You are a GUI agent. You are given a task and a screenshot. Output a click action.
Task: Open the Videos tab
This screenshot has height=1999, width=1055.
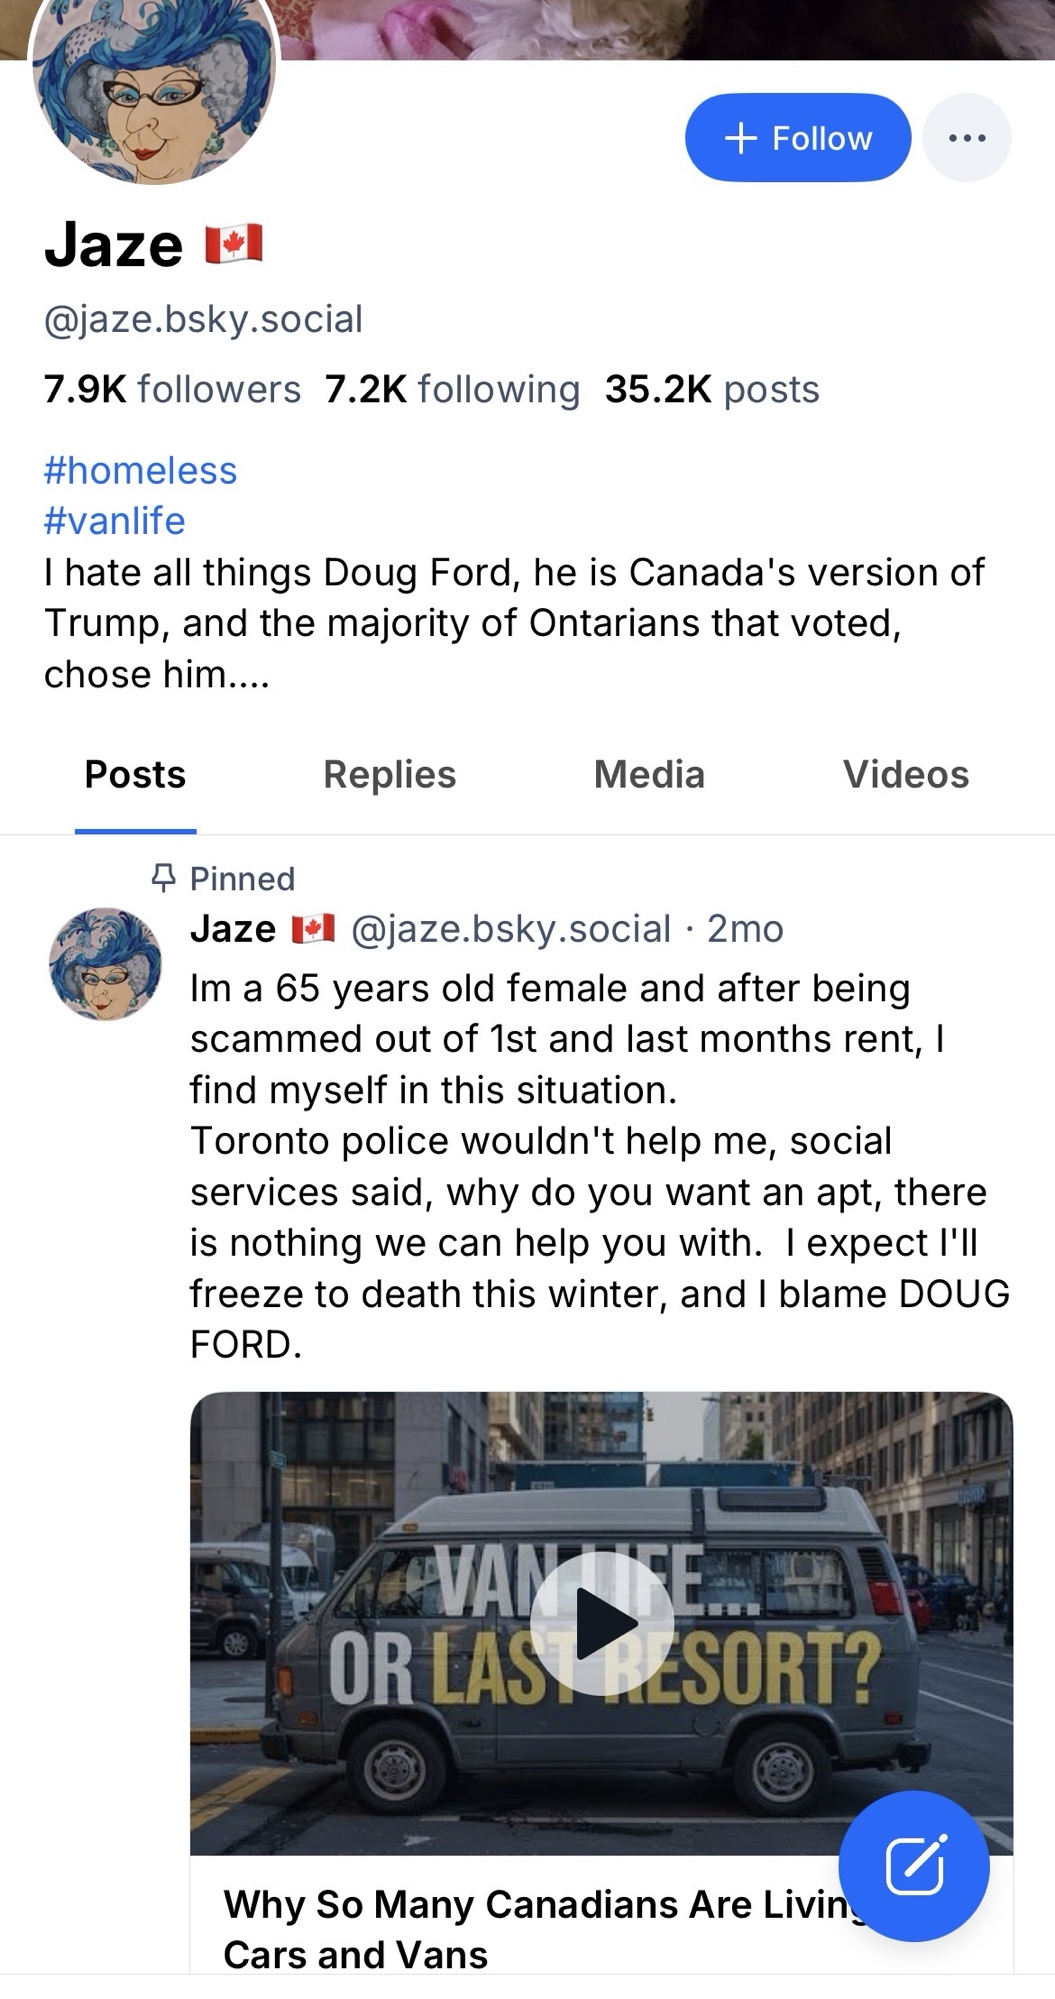pos(905,775)
